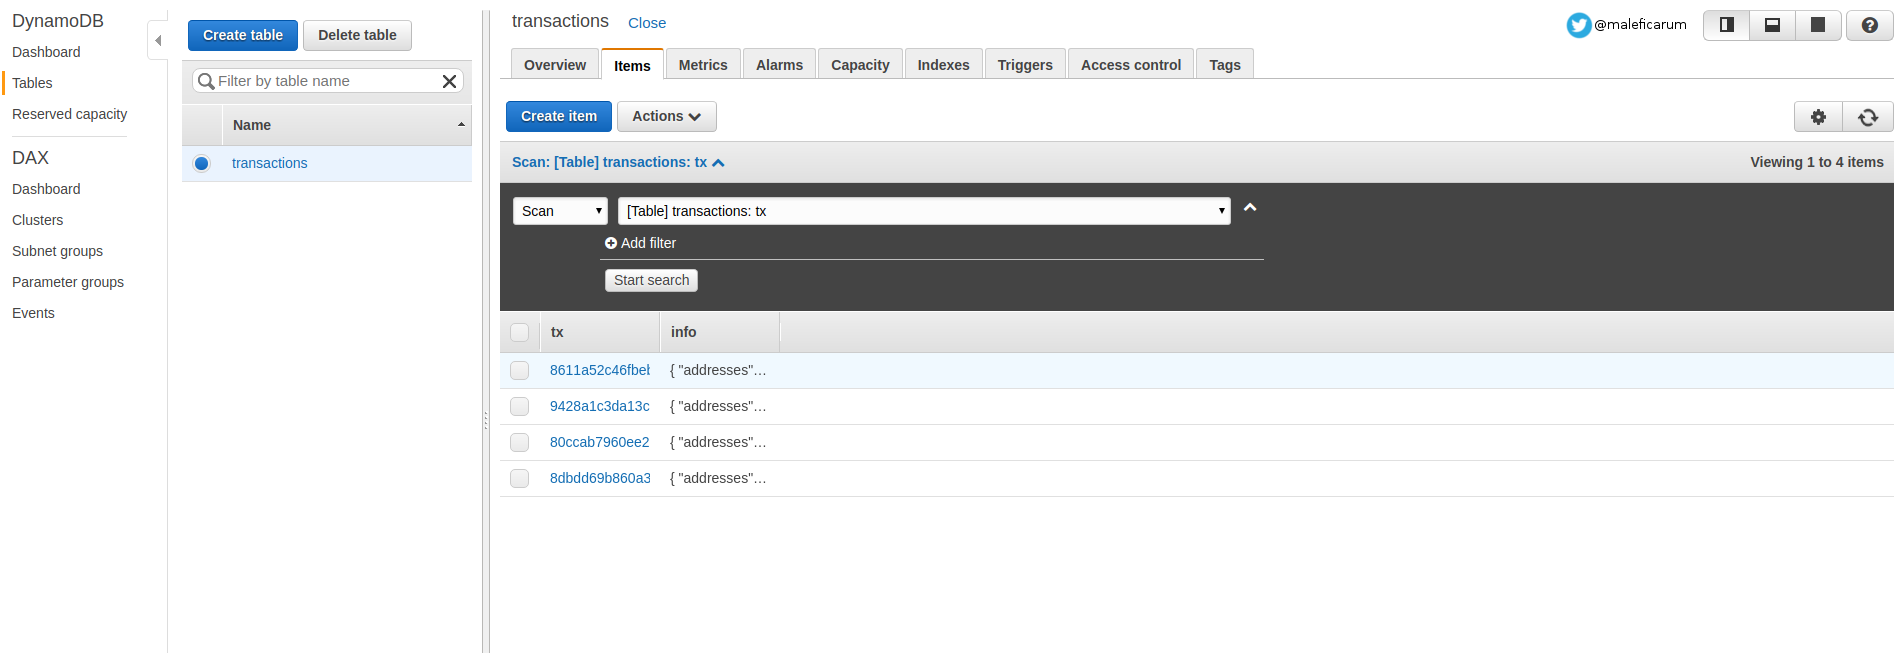The width and height of the screenshot is (1901, 653).
Task: Open the Scan type dropdown
Action: (560, 211)
